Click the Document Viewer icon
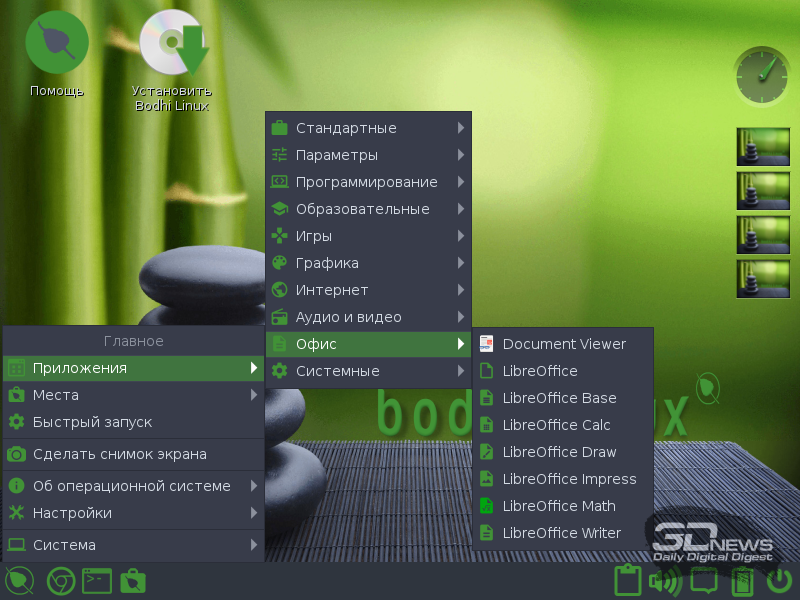800x600 pixels. [487, 344]
